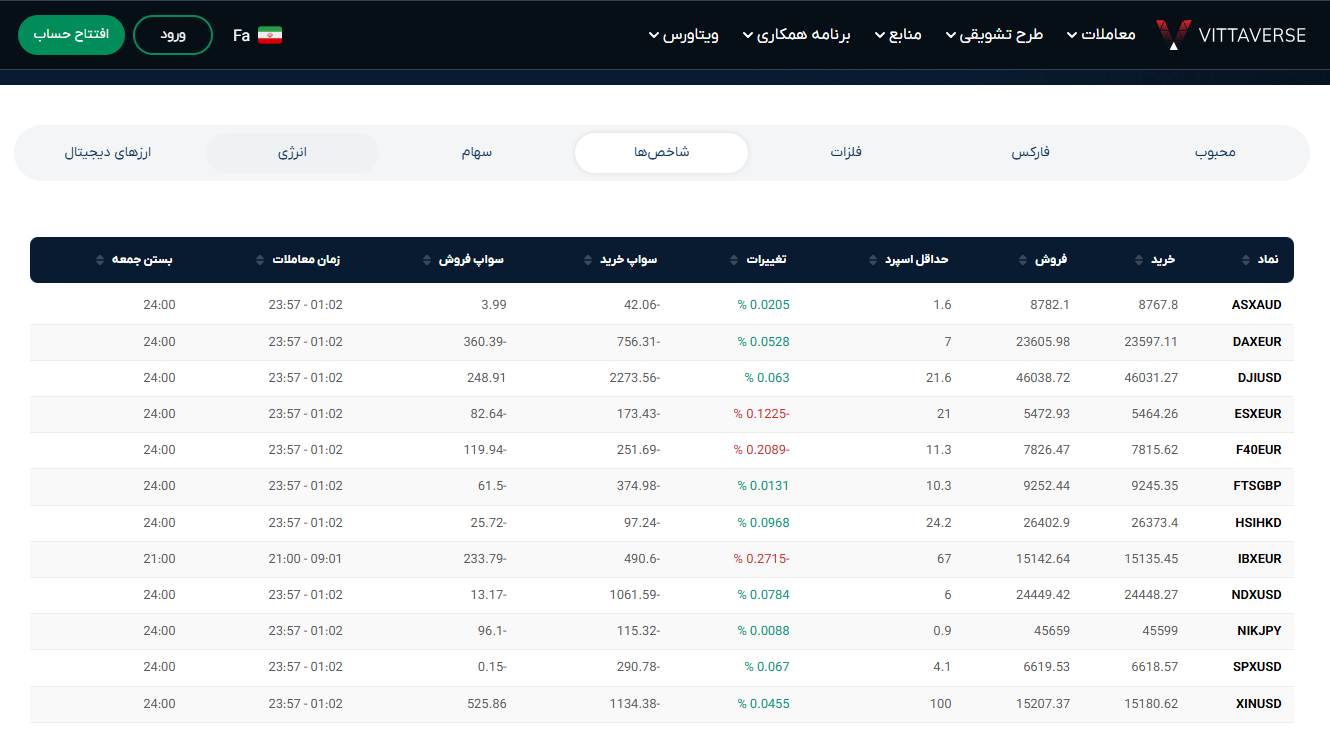Click the Iran flag language icon

pos(270,35)
